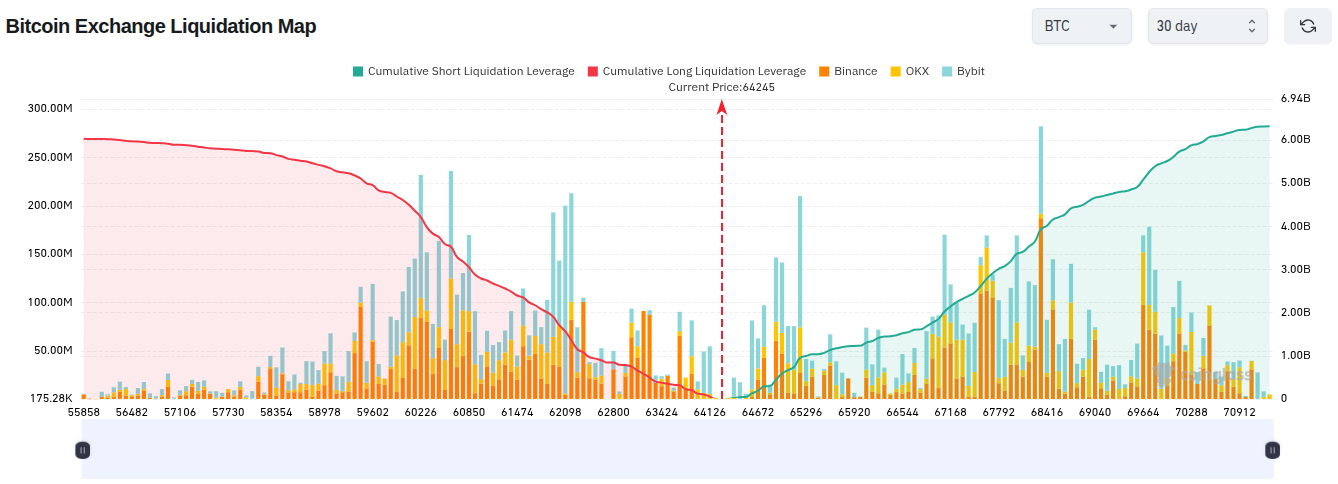Screen dimensions: 1338x484
Task: Click the Bitcoin Exchange Liquidation Map title
Action: 161,26
